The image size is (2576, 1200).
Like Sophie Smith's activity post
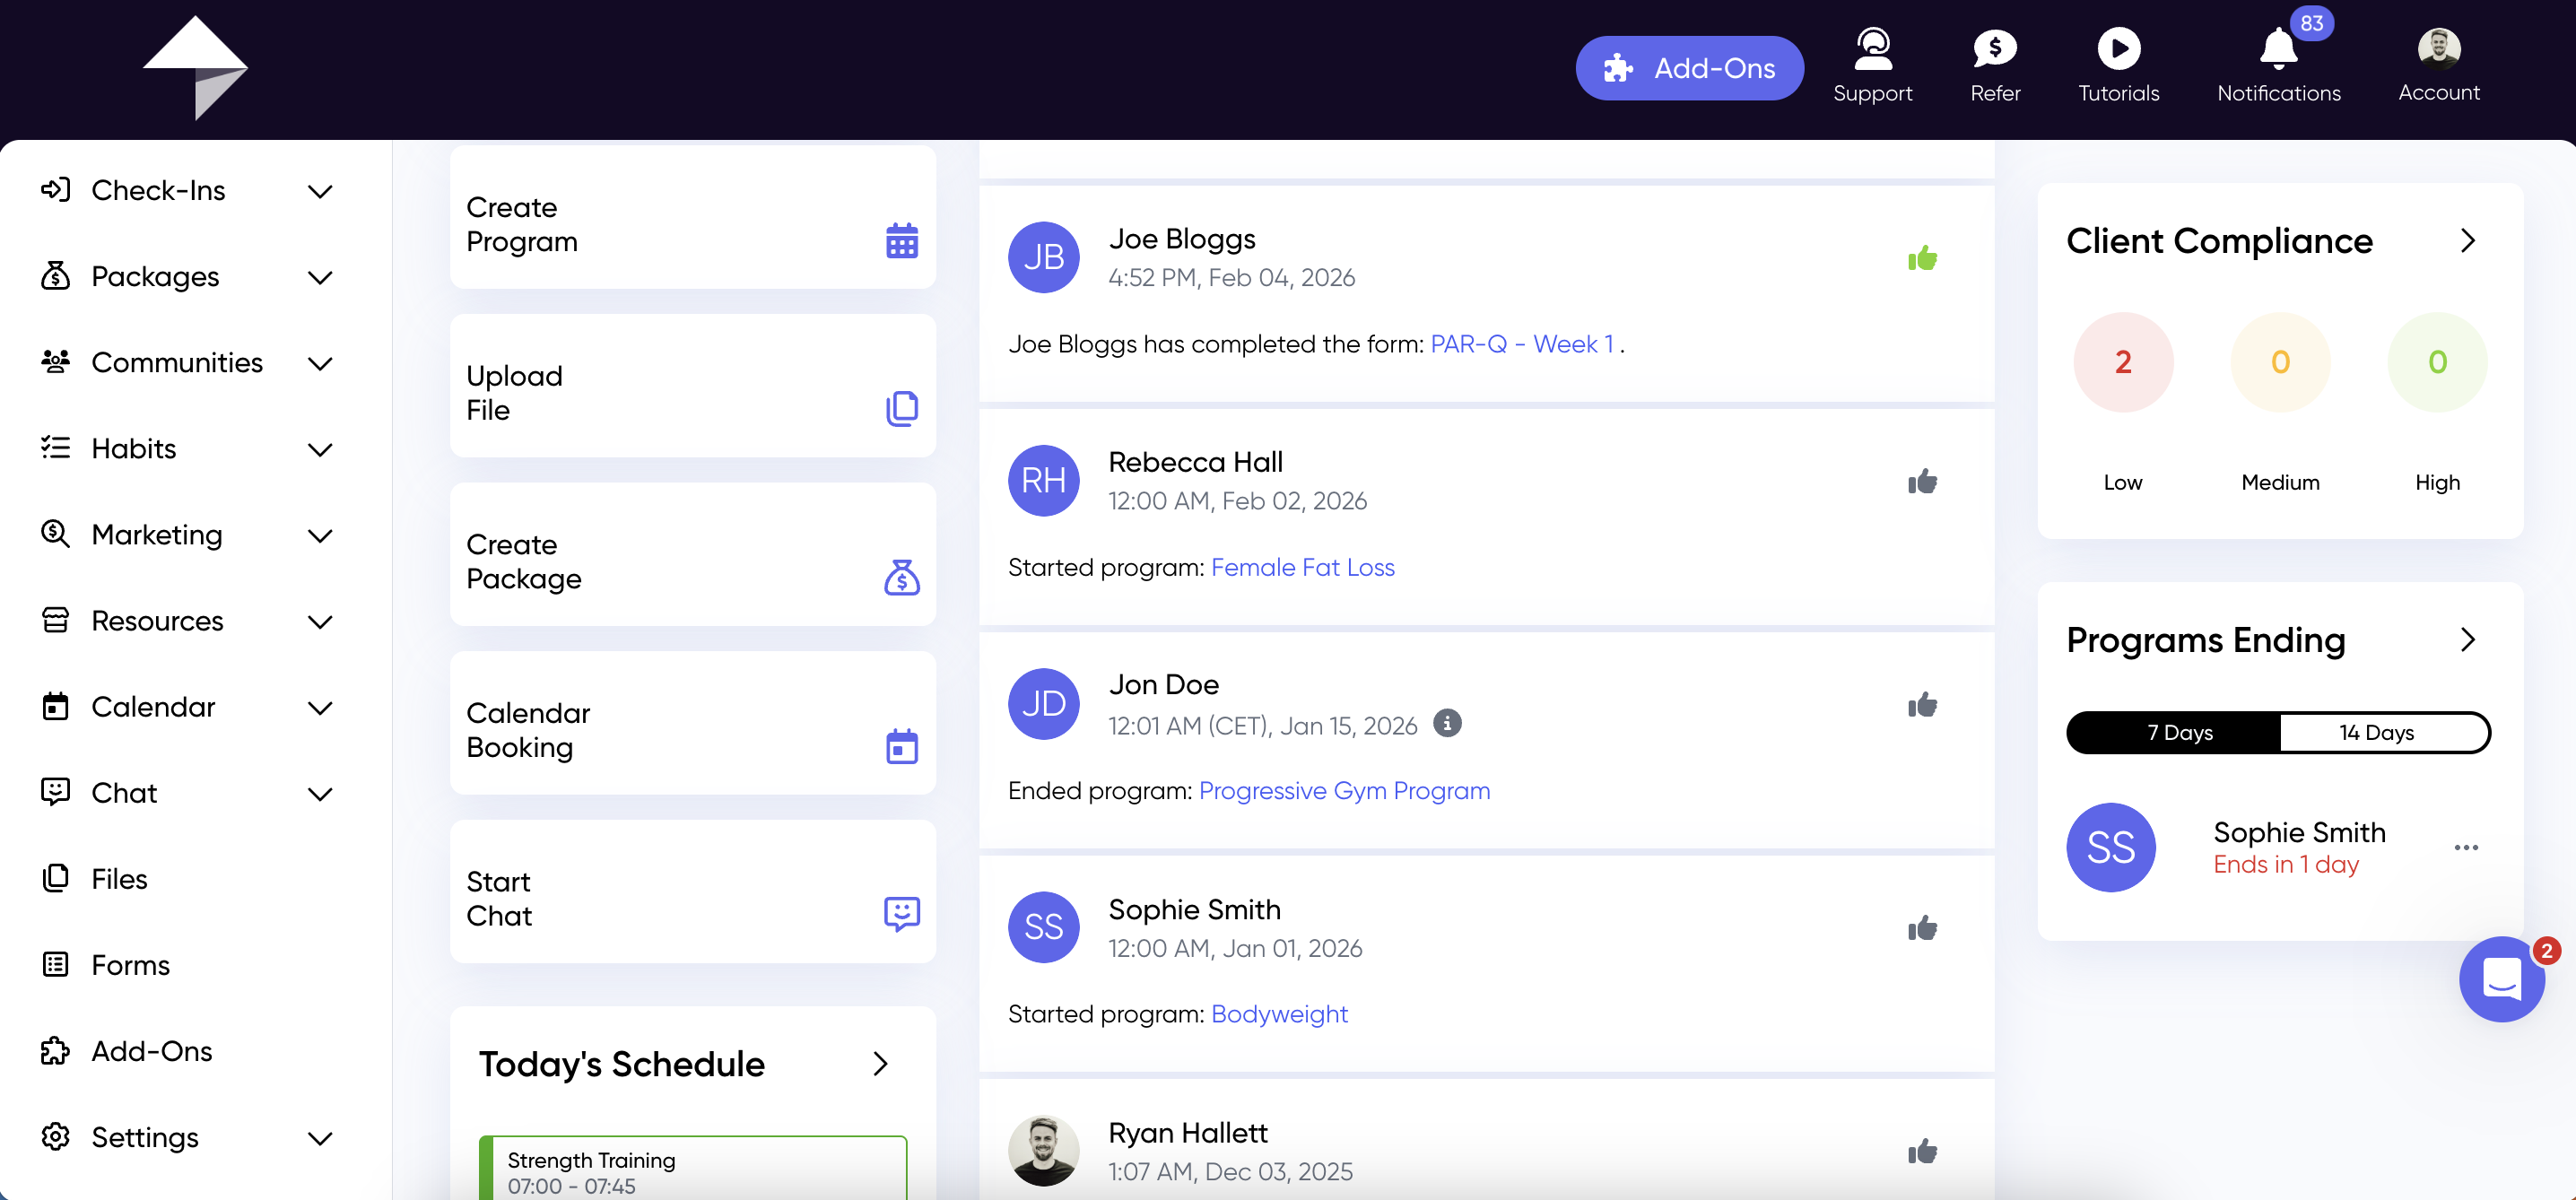click(x=1922, y=928)
